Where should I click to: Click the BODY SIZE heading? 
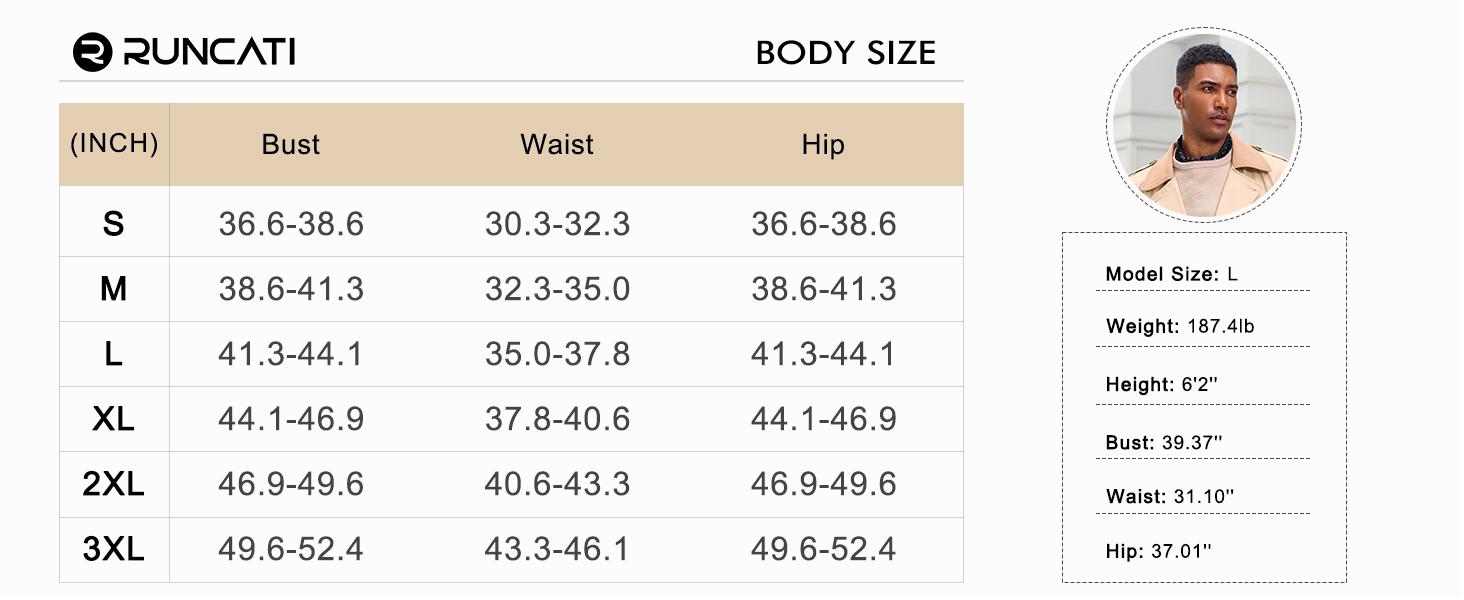pyautogui.click(x=845, y=53)
